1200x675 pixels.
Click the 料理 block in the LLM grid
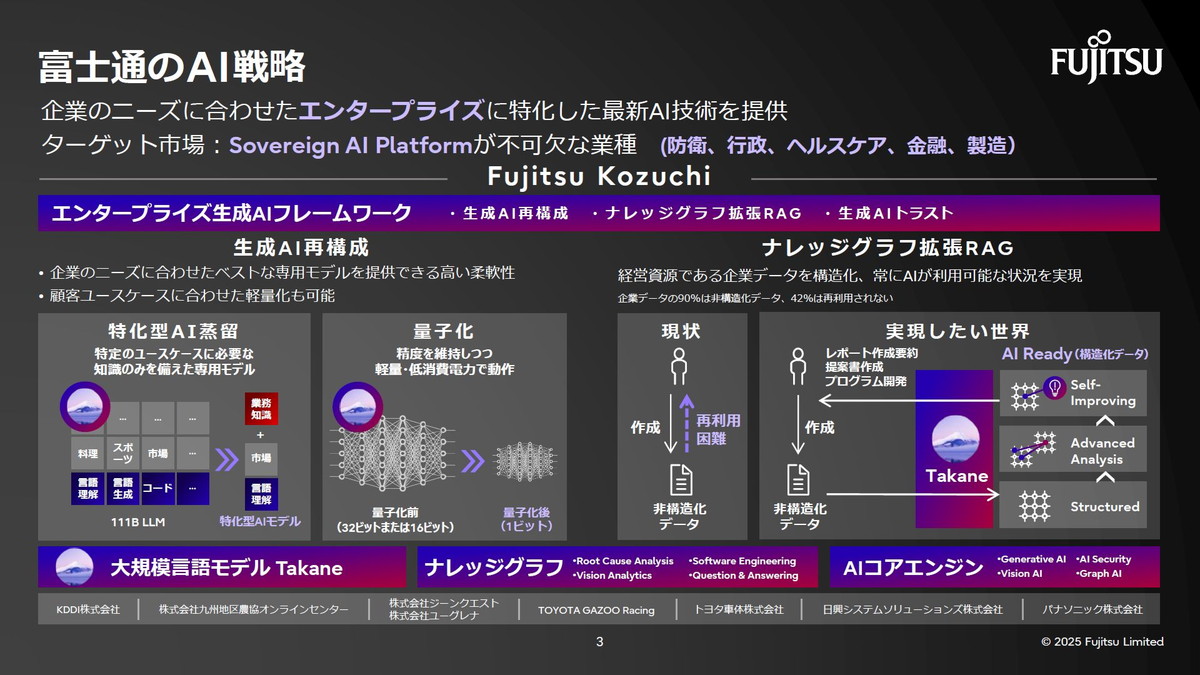tap(87, 453)
